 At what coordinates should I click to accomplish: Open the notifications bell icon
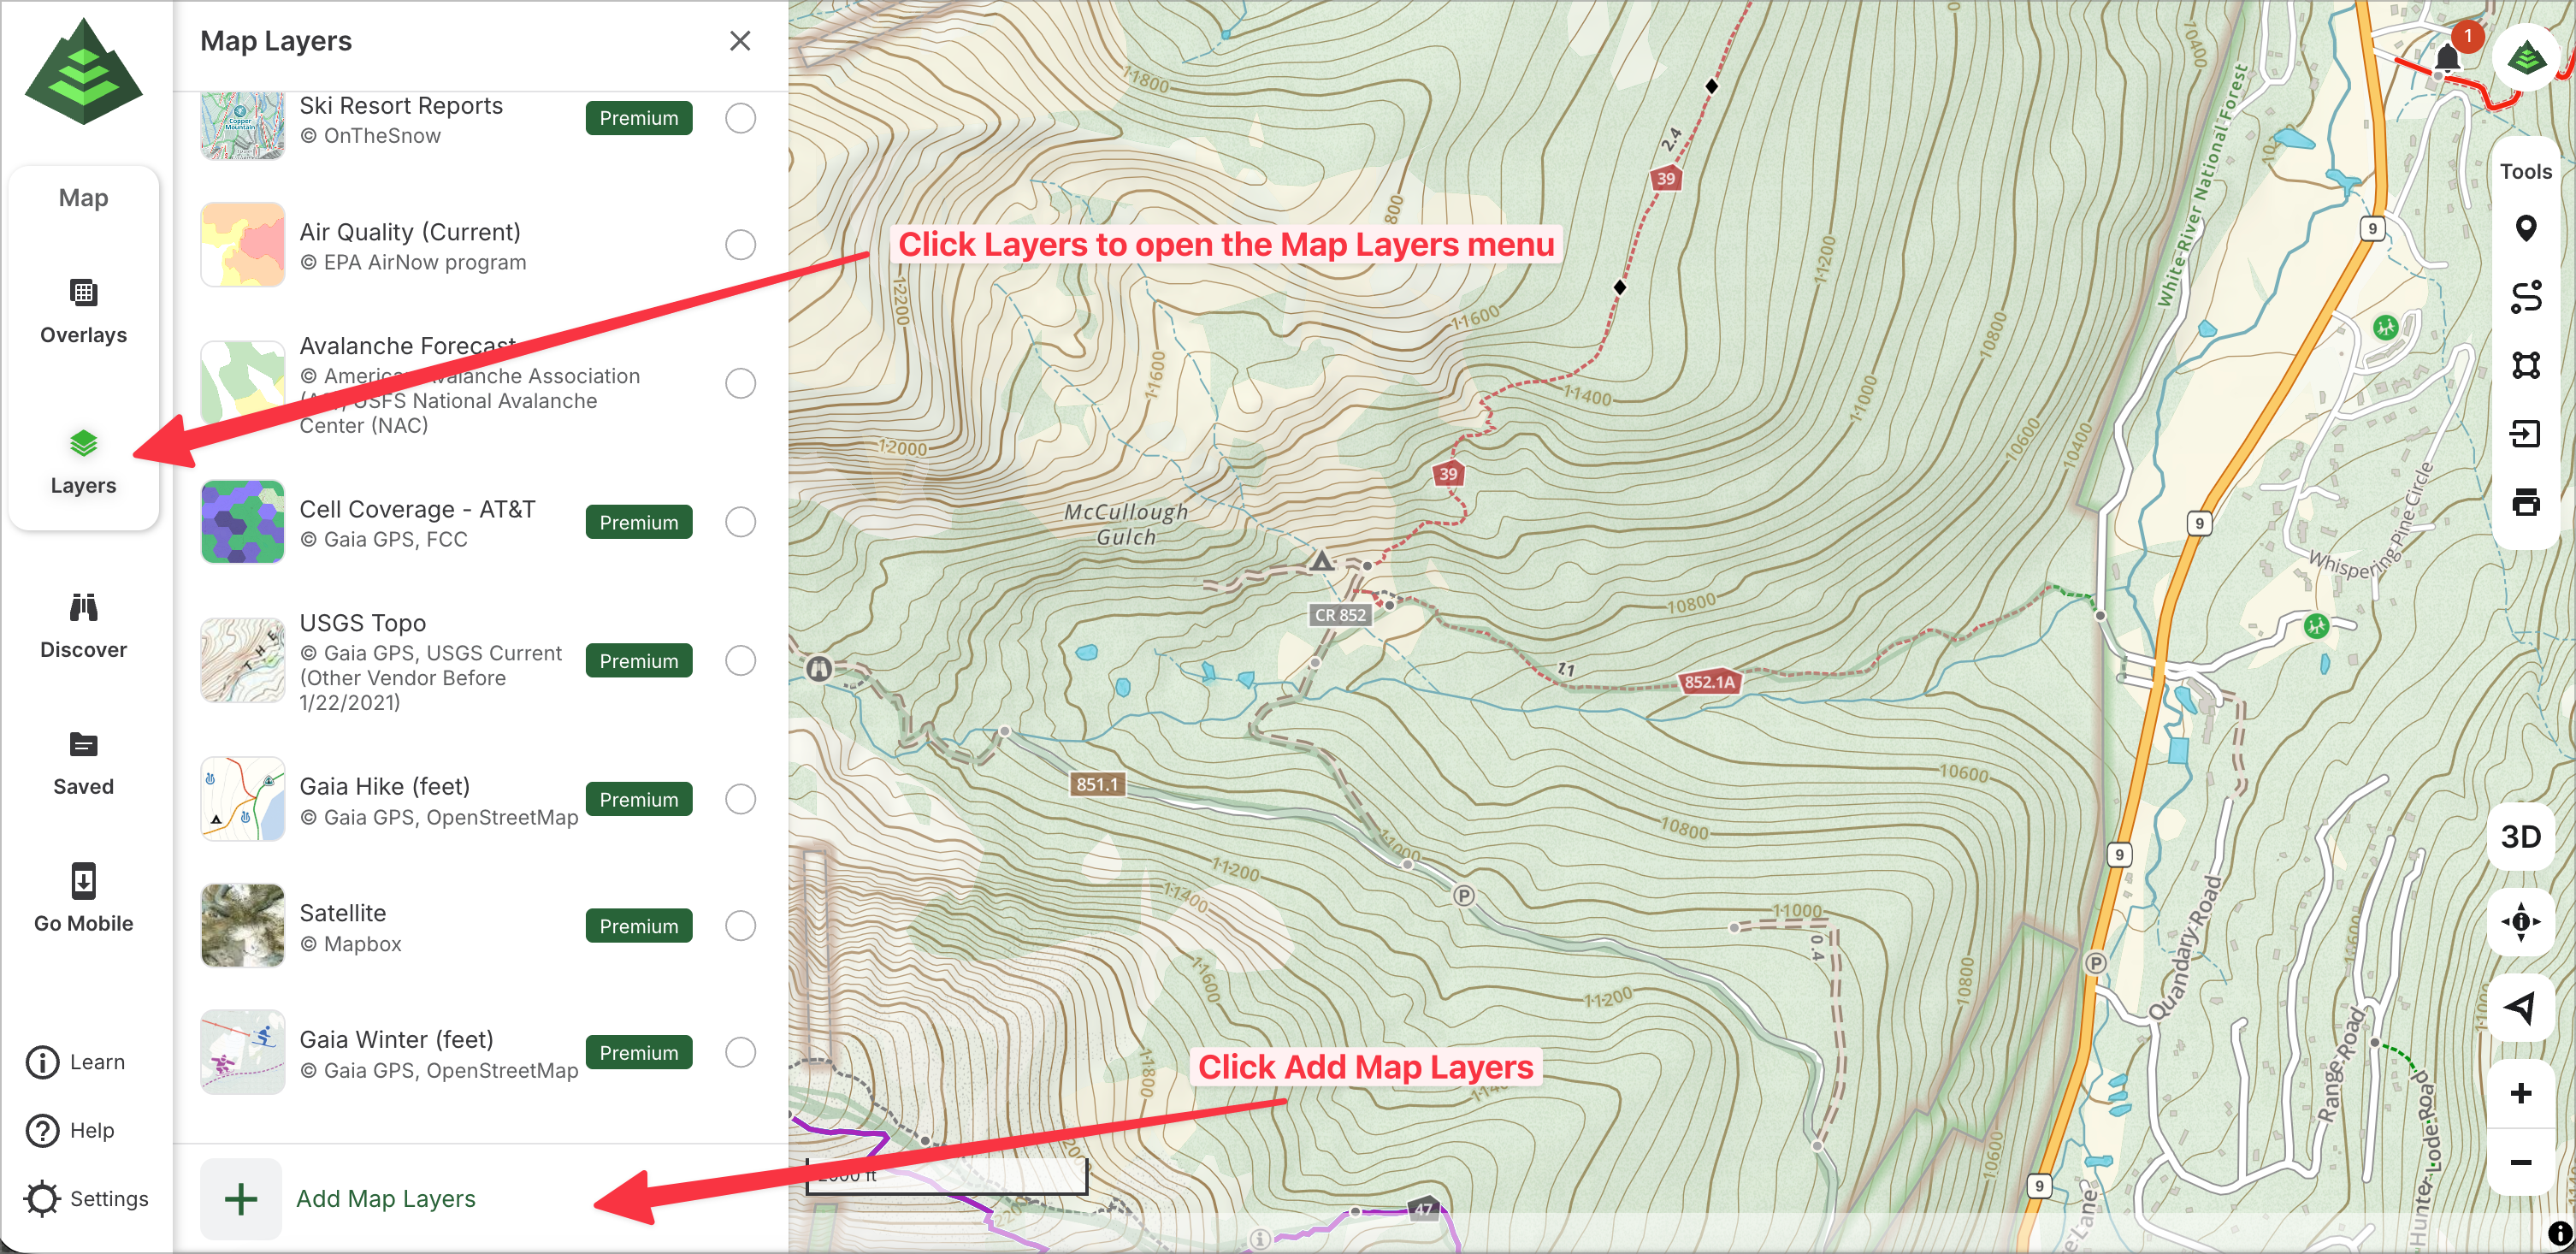click(x=2447, y=57)
